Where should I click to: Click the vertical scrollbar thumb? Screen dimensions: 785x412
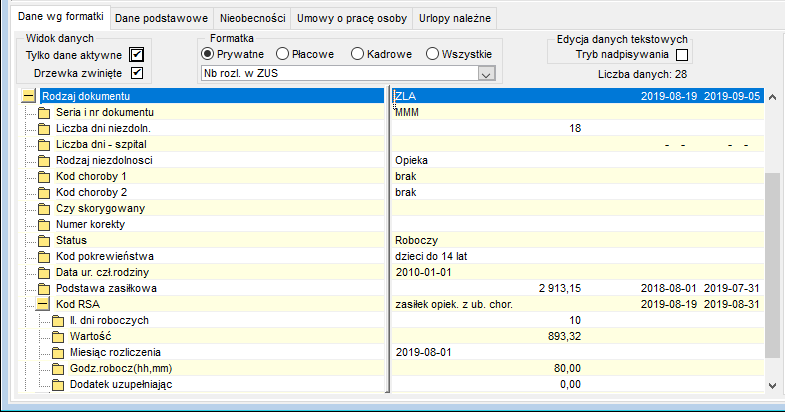click(772, 265)
